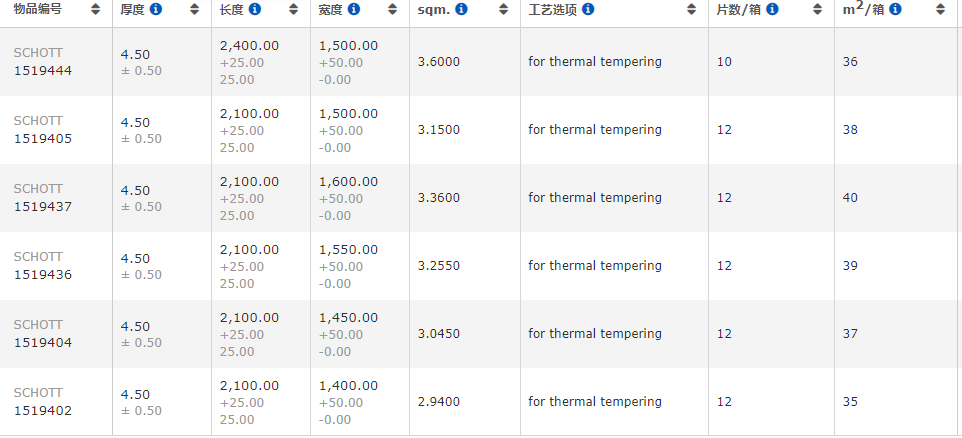This screenshot has width=962, height=438.
Task: Sort table by 工艺选项 column arrows
Action: click(691, 9)
